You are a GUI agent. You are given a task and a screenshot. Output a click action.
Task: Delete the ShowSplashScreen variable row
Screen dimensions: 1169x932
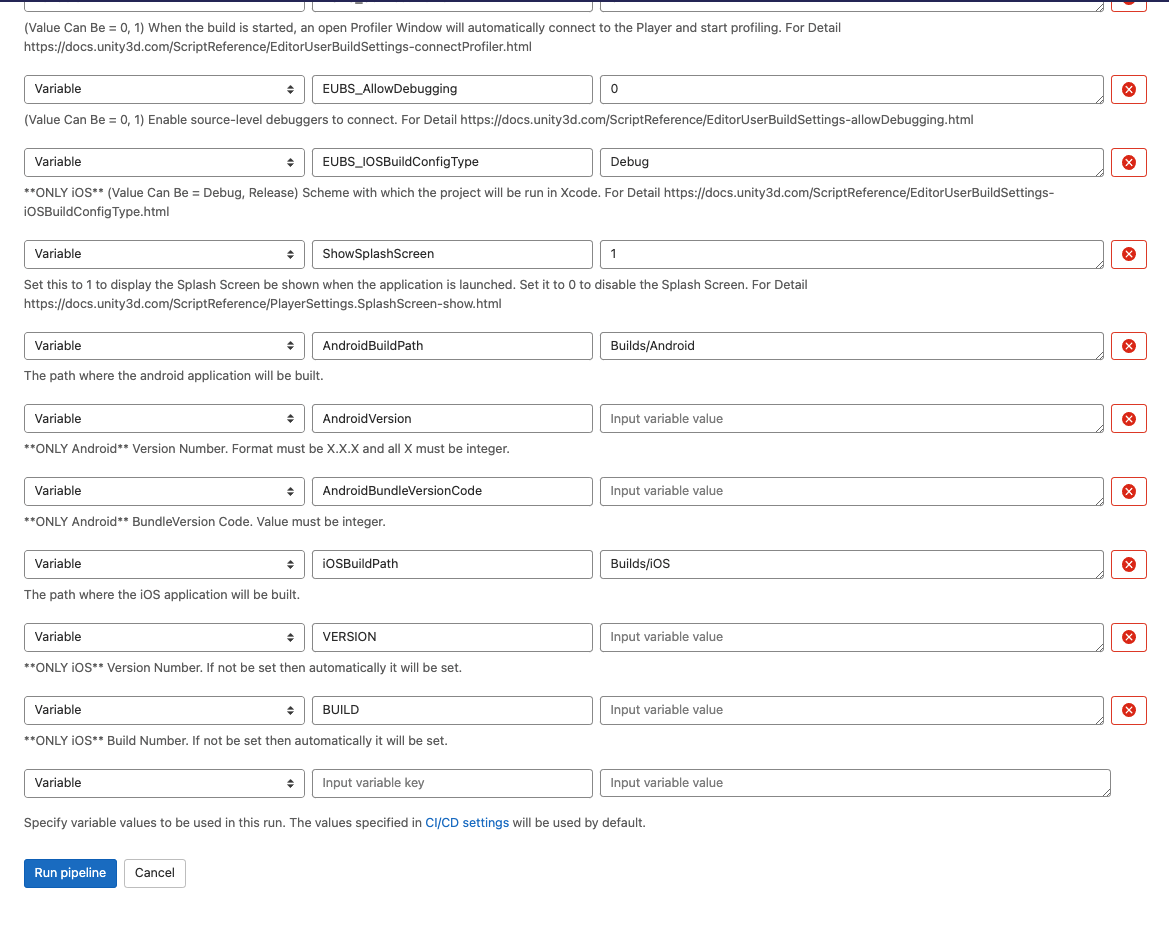1128,254
